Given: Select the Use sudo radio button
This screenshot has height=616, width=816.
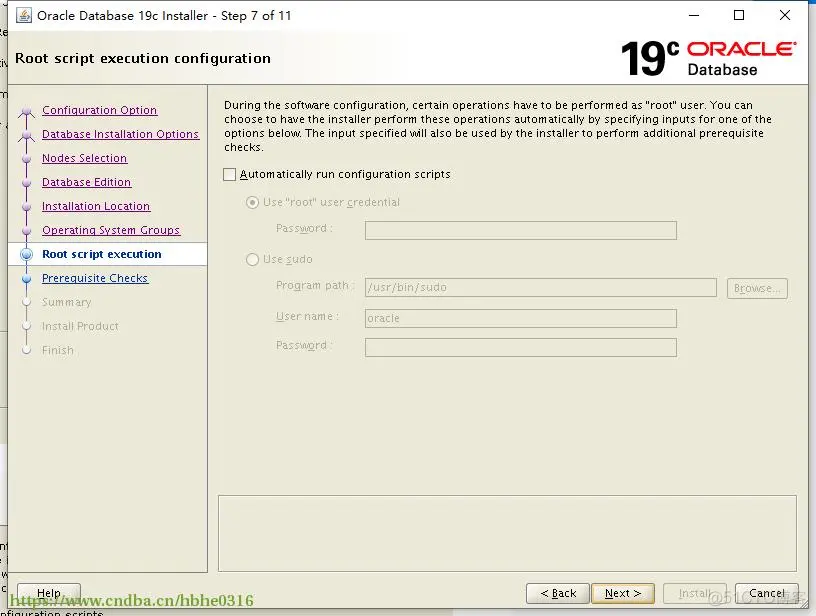Looking at the screenshot, I should (252, 259).
